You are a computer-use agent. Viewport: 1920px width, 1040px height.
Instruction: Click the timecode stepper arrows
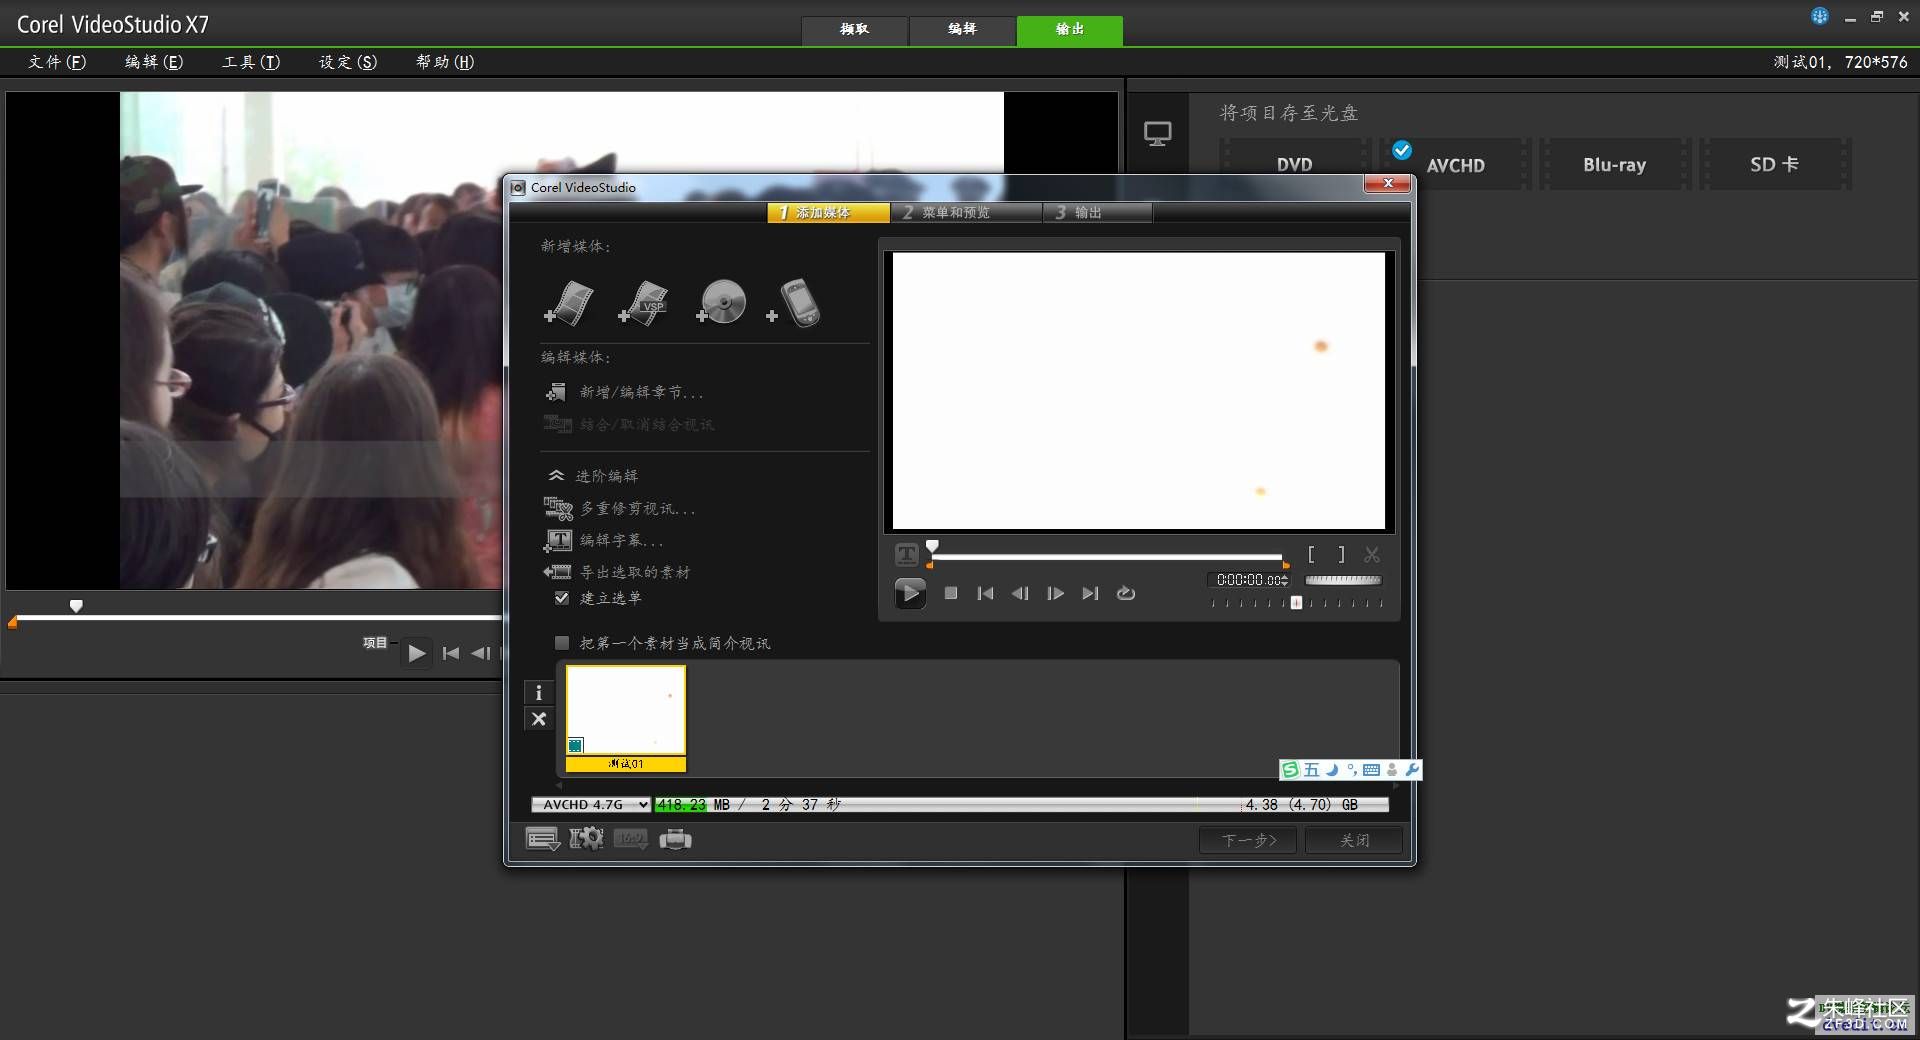point(1285,580)
